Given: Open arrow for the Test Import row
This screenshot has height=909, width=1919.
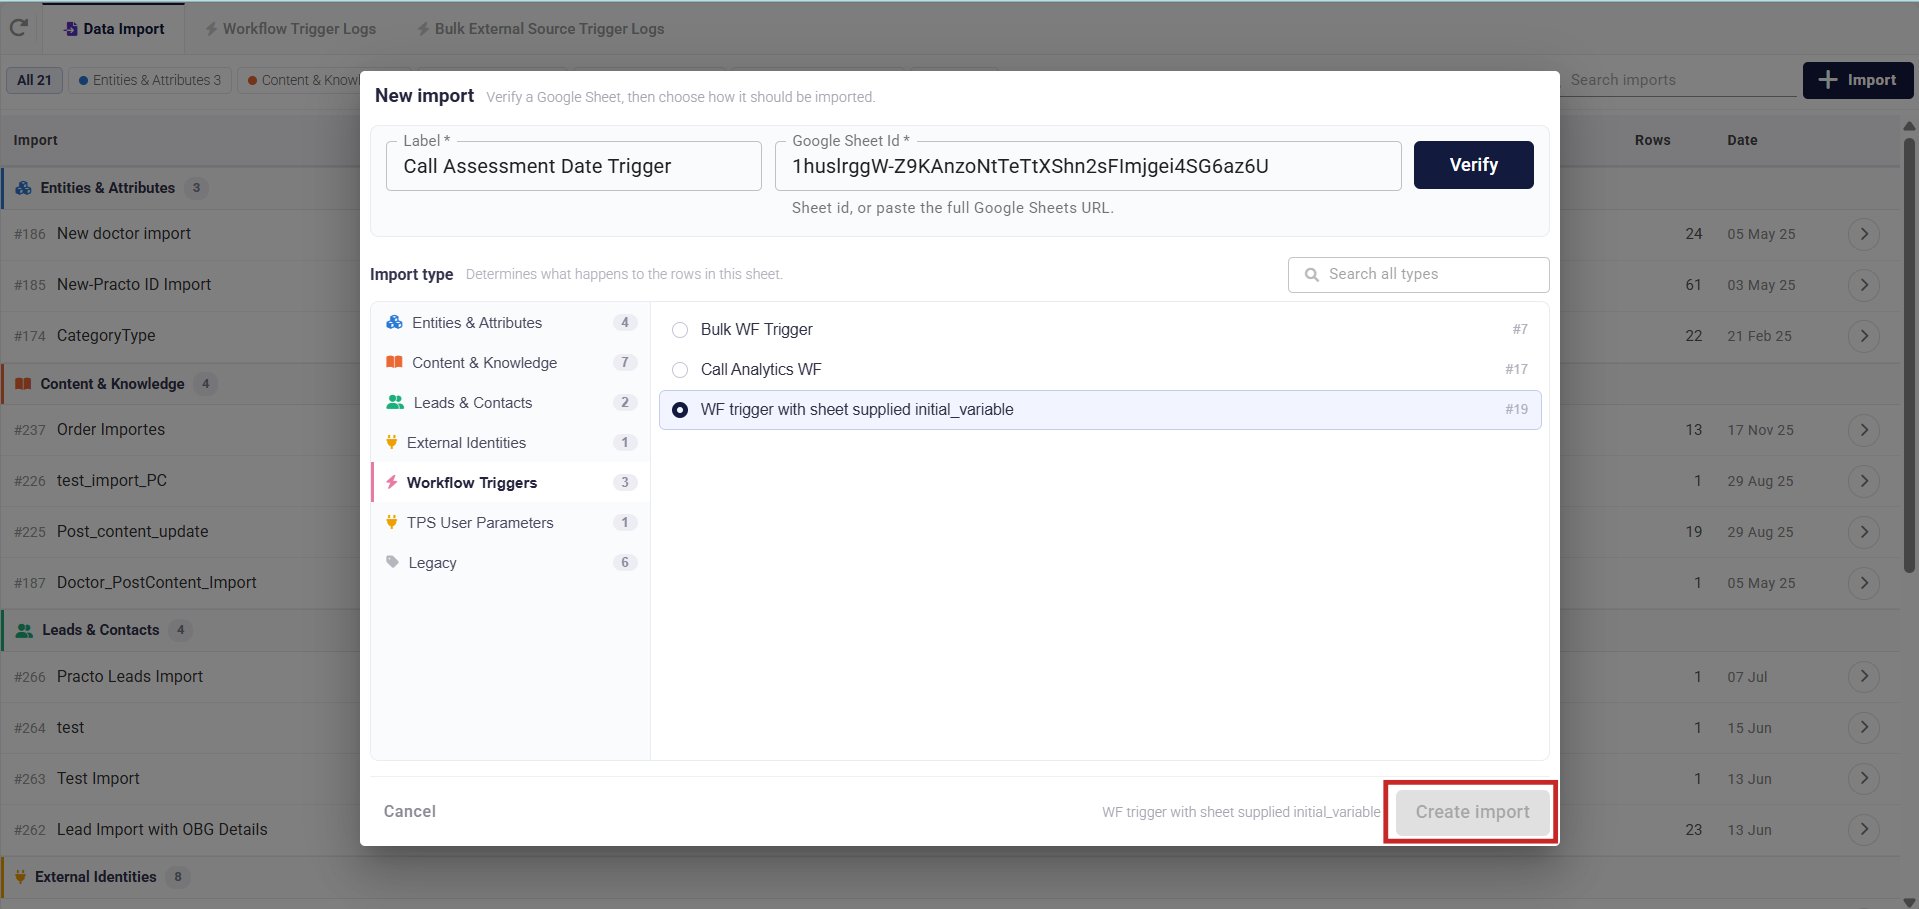Looking at the screenshot, I should tap(1863, 779).
